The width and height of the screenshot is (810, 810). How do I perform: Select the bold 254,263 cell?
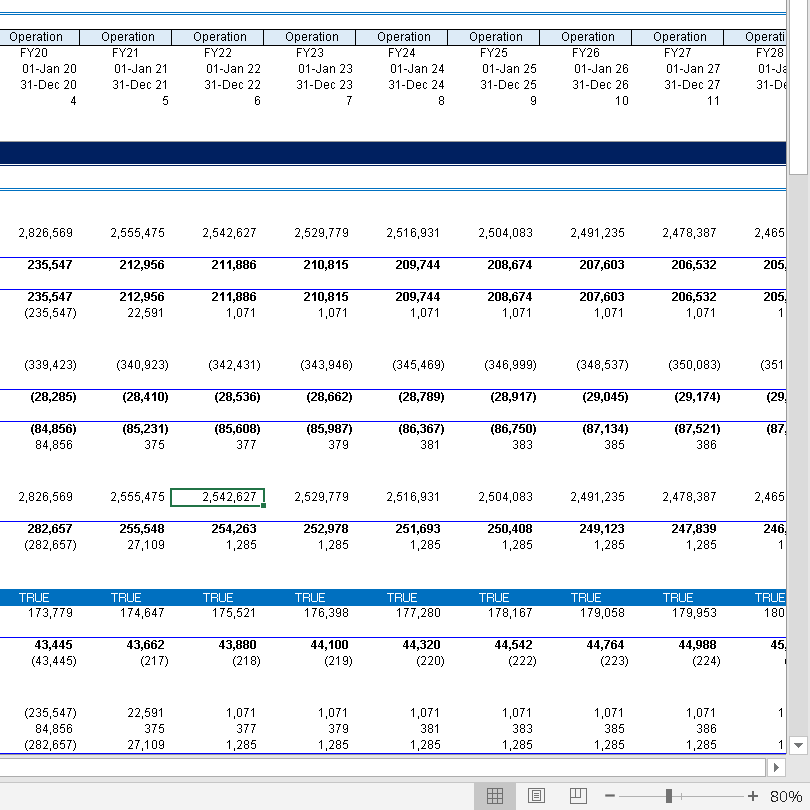click(233, 529)
